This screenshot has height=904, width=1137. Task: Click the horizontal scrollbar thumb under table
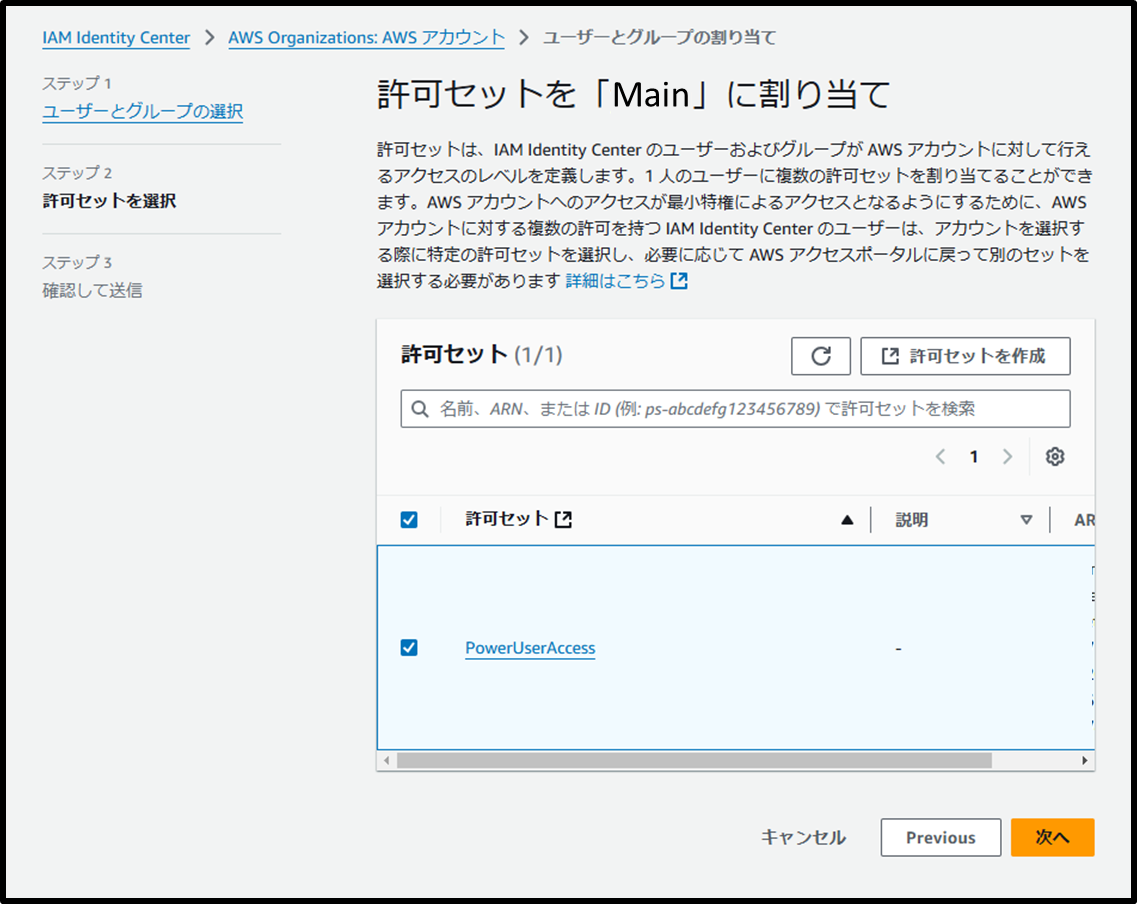pos(694,760)
